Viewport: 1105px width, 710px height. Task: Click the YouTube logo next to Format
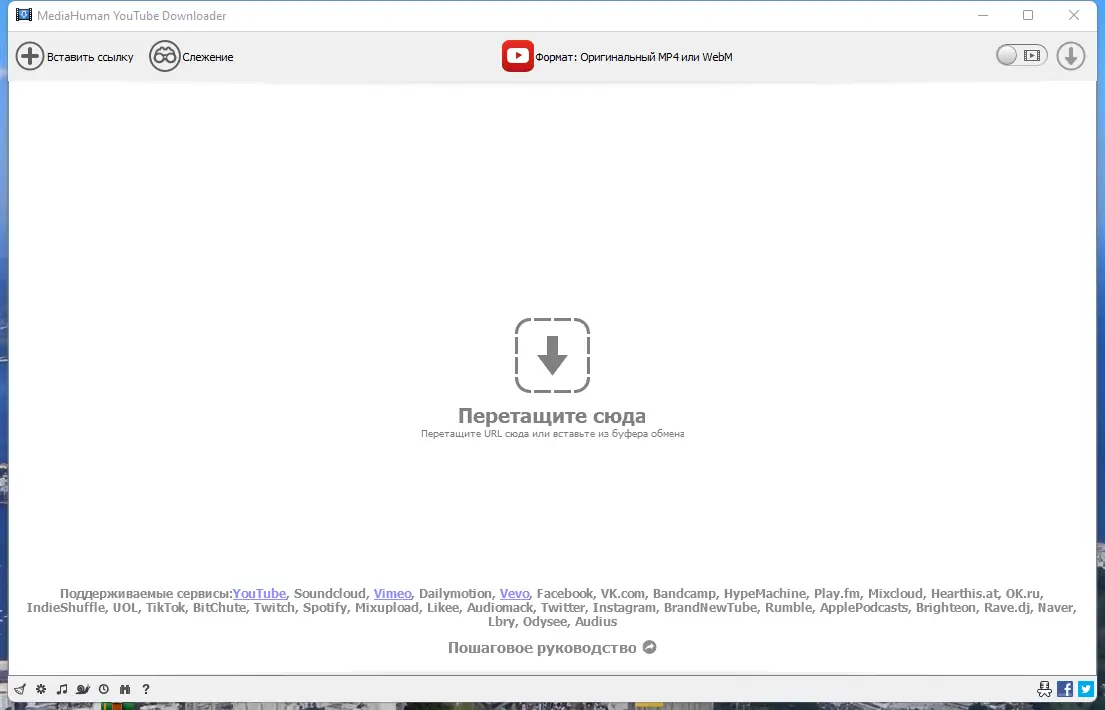click(x=517, y=56)
